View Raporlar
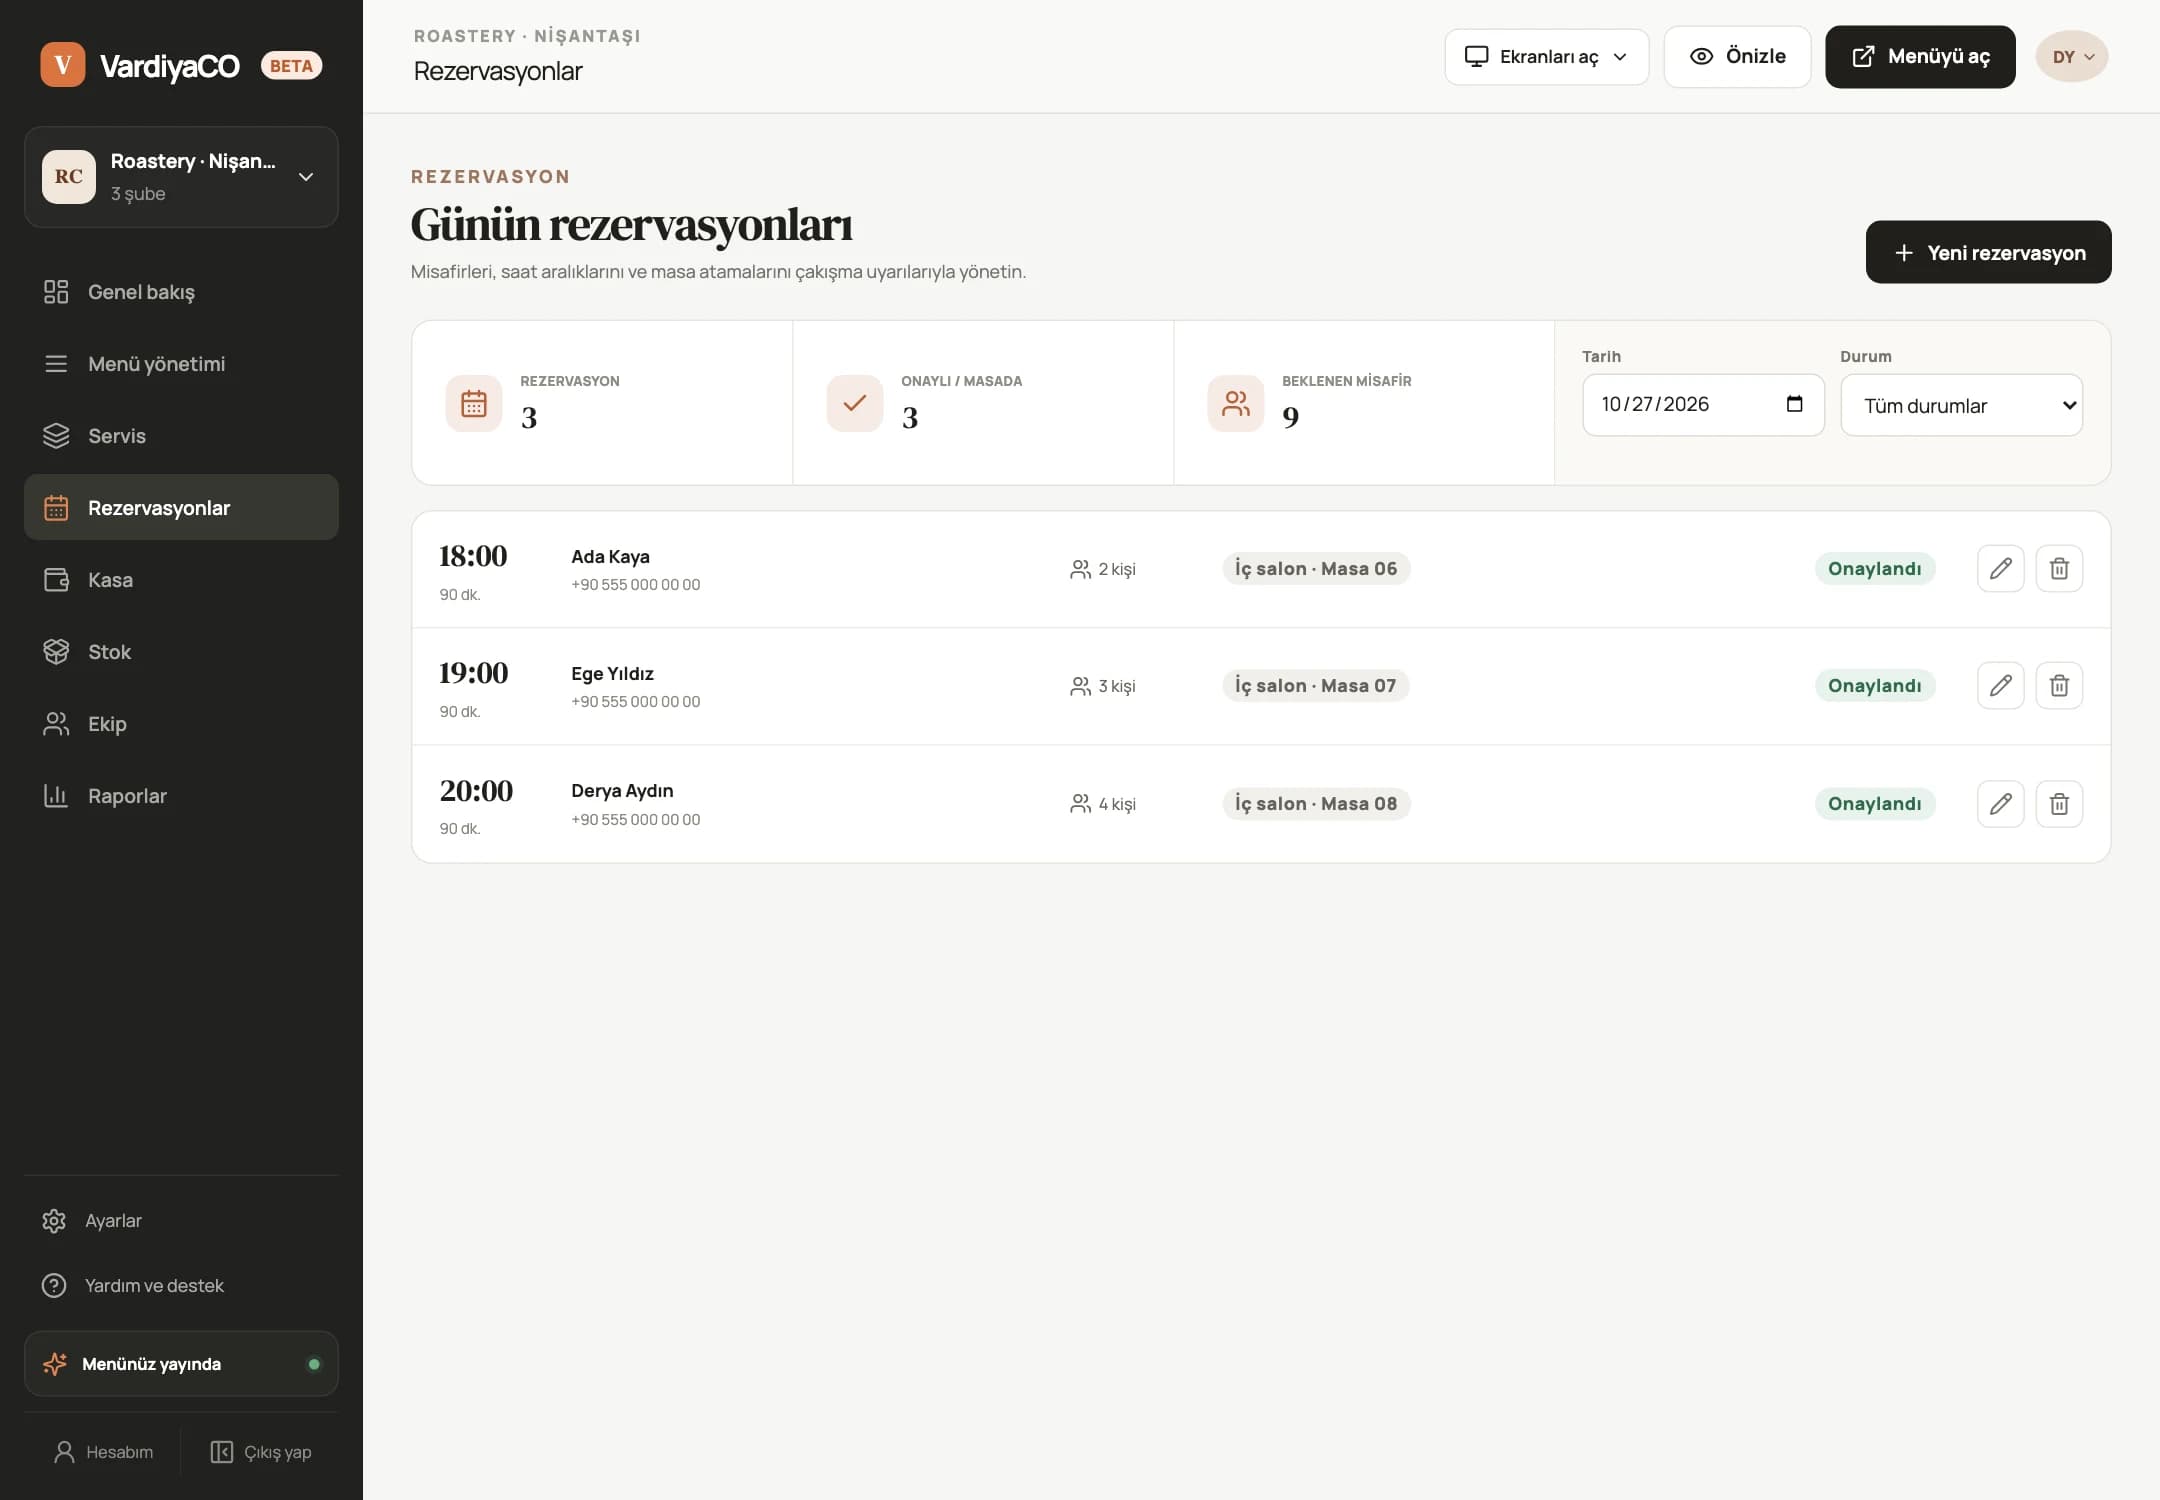The image size is (2160, 1500). click(181, 796)
